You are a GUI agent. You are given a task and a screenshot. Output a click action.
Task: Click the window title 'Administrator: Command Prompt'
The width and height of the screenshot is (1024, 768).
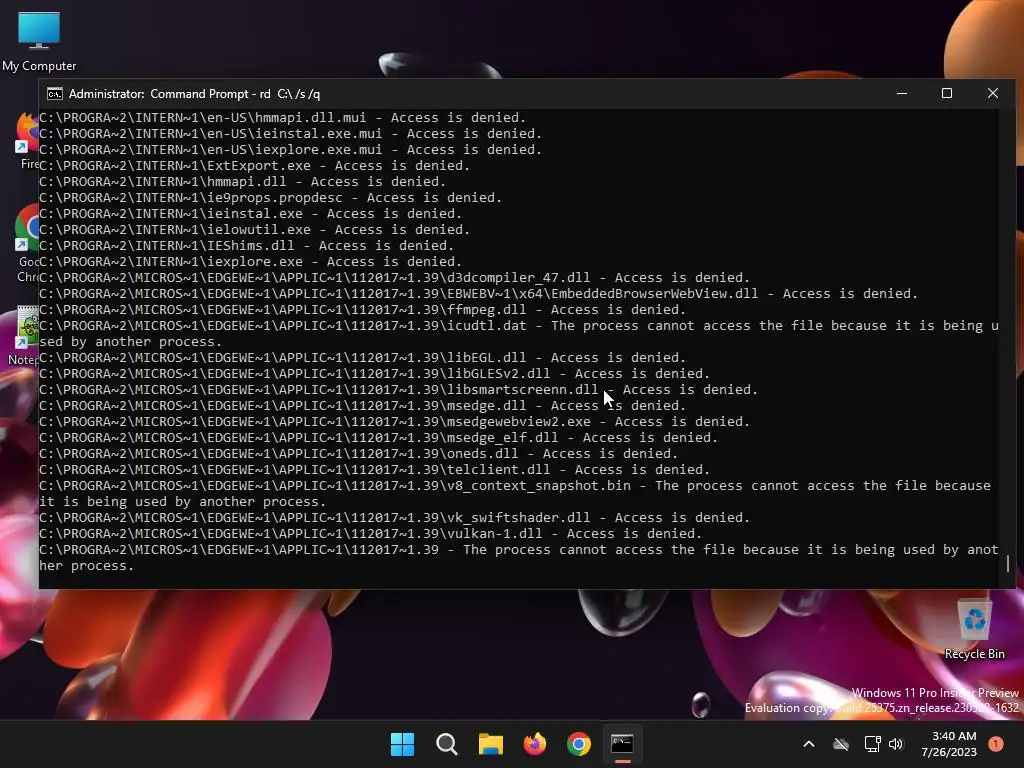194,94
